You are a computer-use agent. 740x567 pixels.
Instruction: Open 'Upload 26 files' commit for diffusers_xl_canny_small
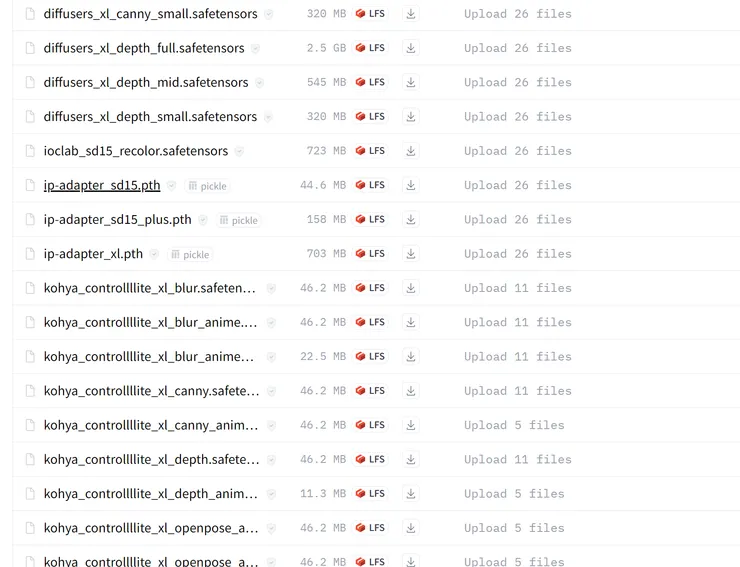point(518,14)
